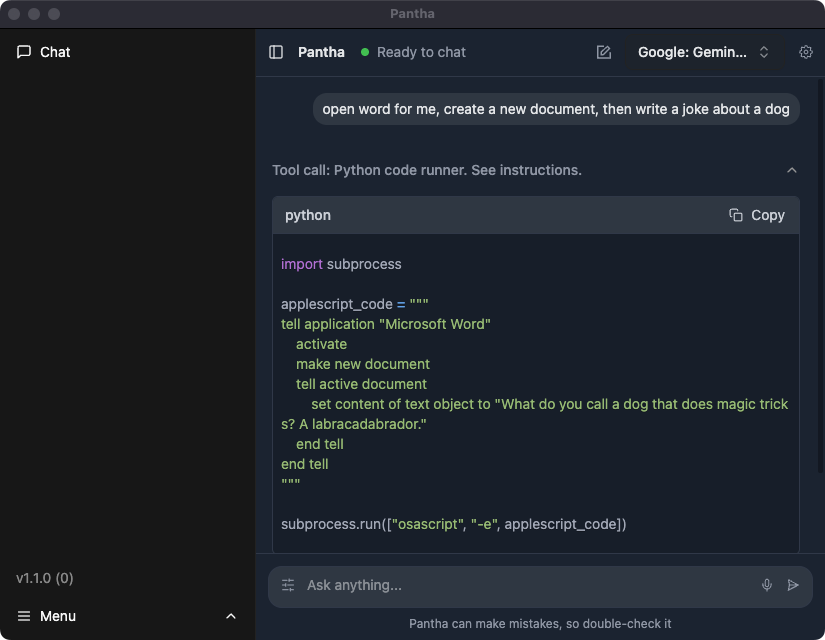This screenshot has height=640, width=825.
Task: Activate voice input with the microphone icon
Action: 767,585
